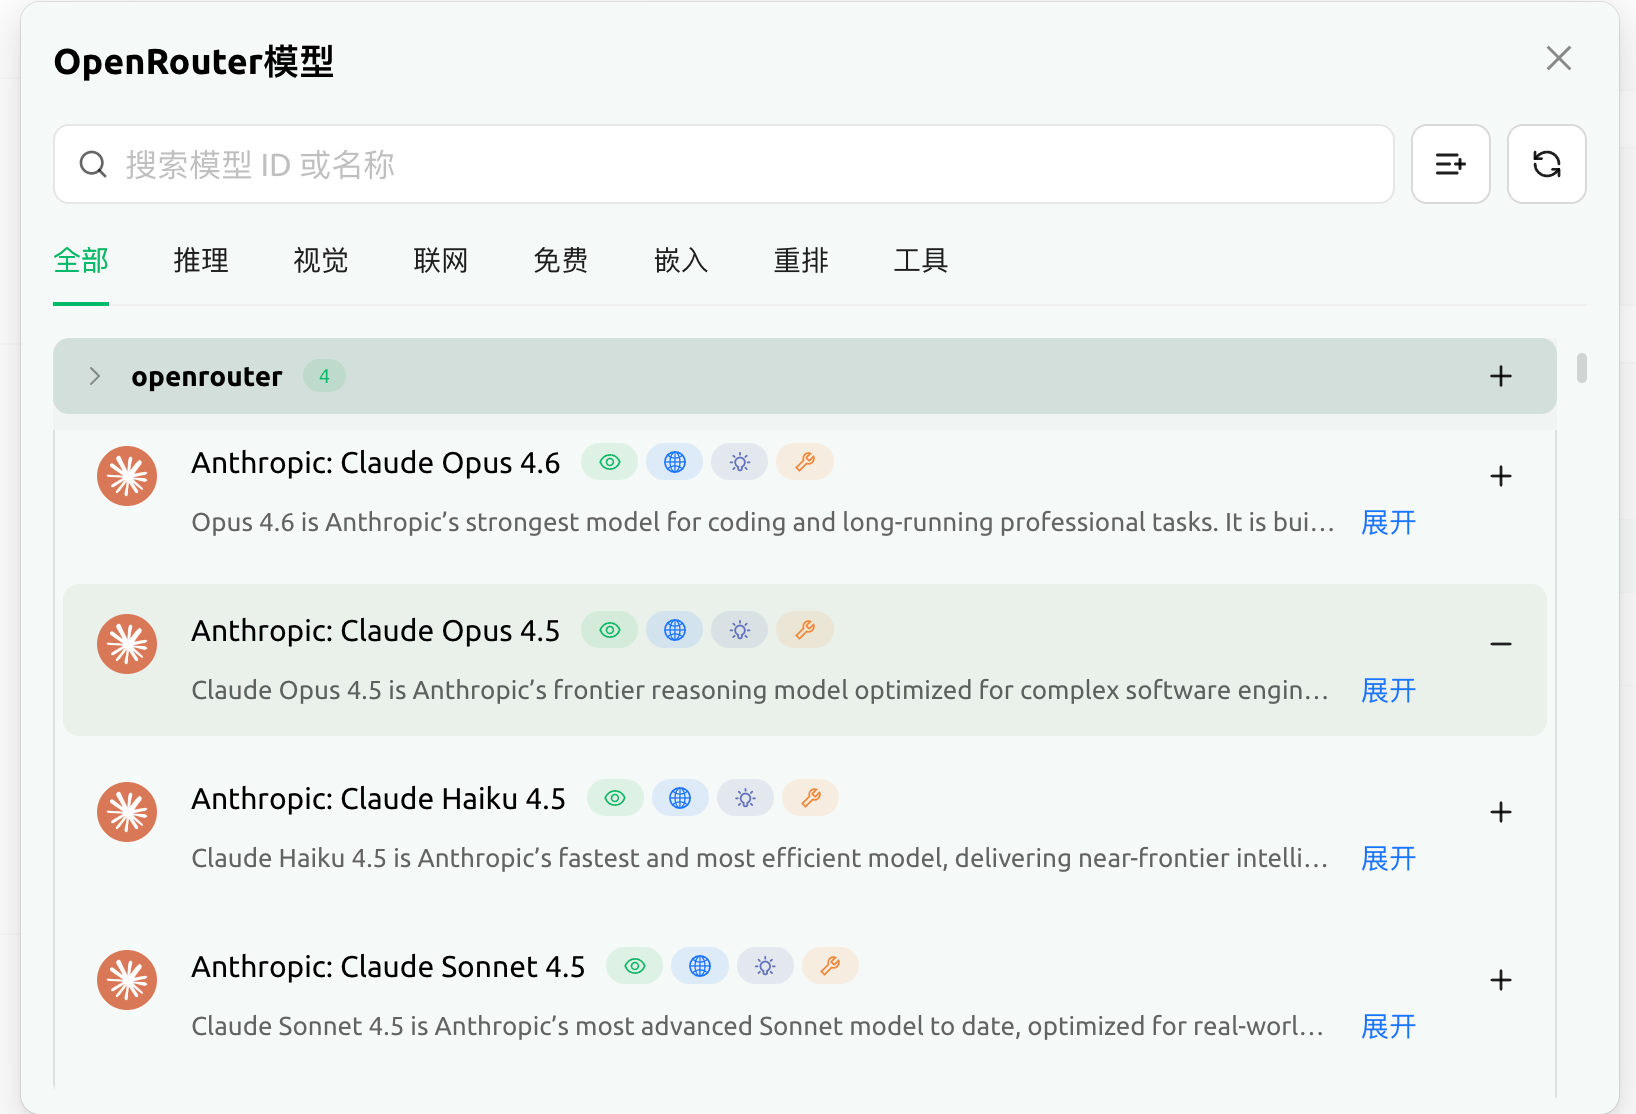Screen dimensions: 1636x1114
Task: Click the web globe badge for Claude Opus 4.6
Action: tap(675, 462)
